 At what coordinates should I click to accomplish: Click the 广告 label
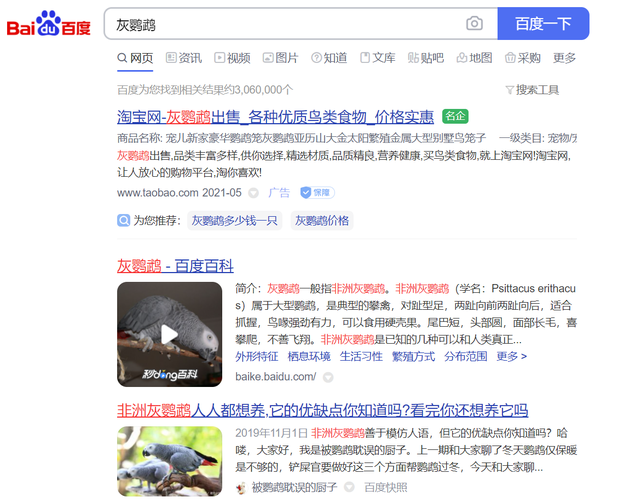[x=279, y=193]
